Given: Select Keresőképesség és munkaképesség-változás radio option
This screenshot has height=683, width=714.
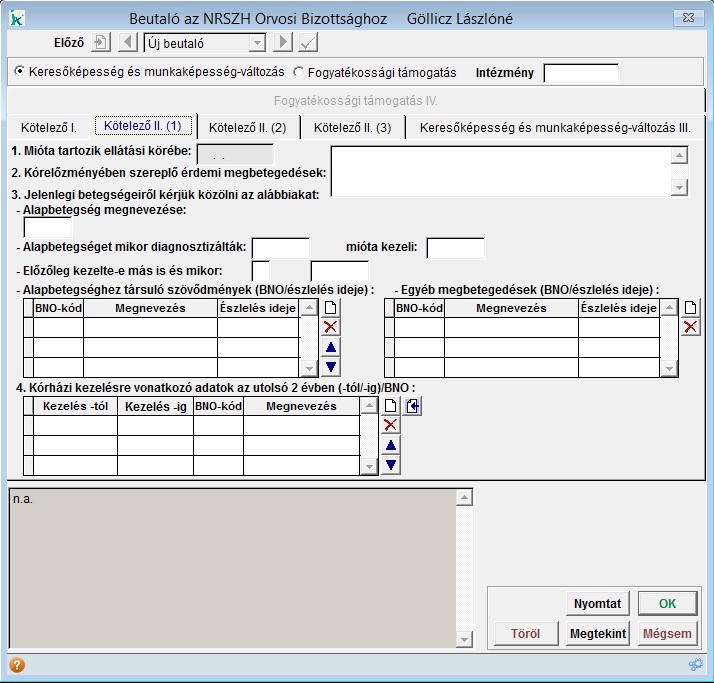Looking at the screenshot, I should tap(20, 72).
